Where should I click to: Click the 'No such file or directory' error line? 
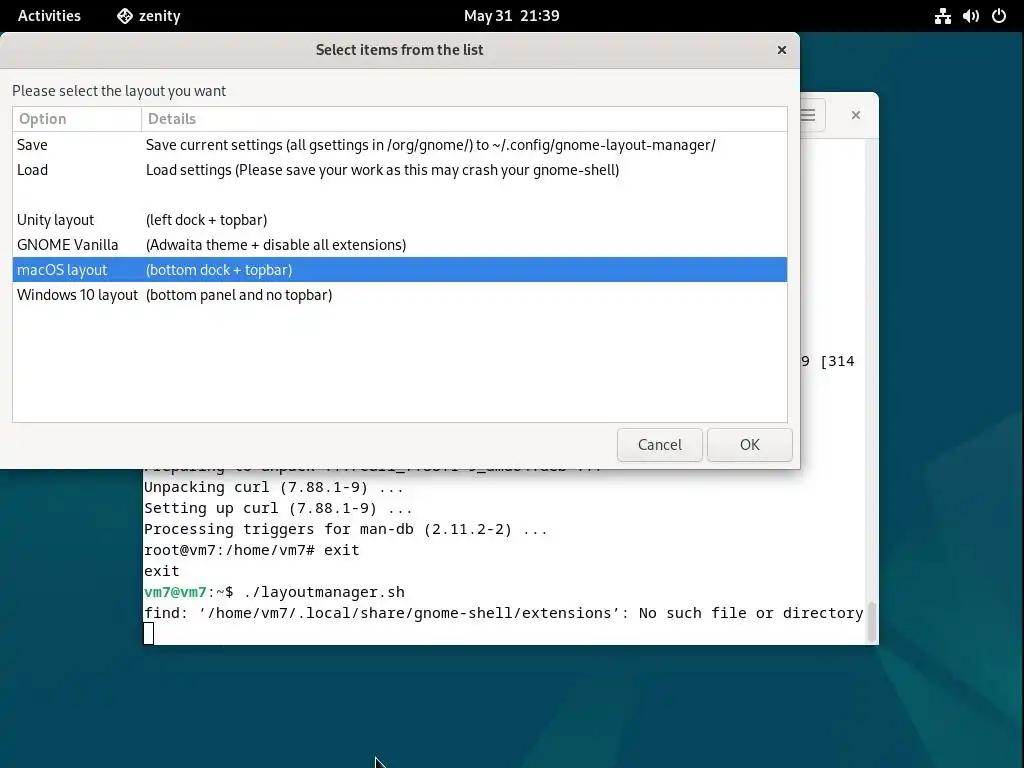[x=504, y=613]
